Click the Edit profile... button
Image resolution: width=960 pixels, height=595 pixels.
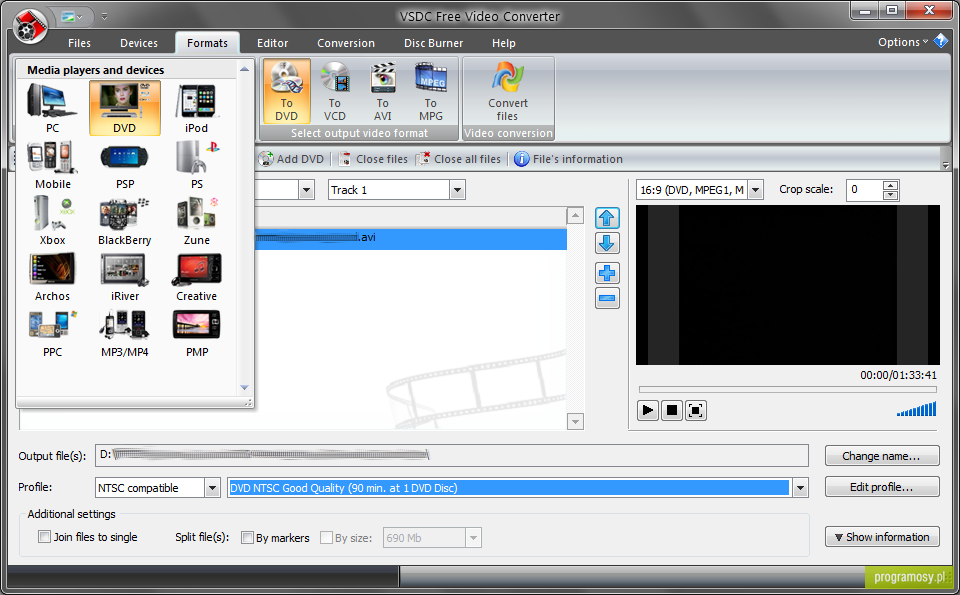[x=882, y=487]
